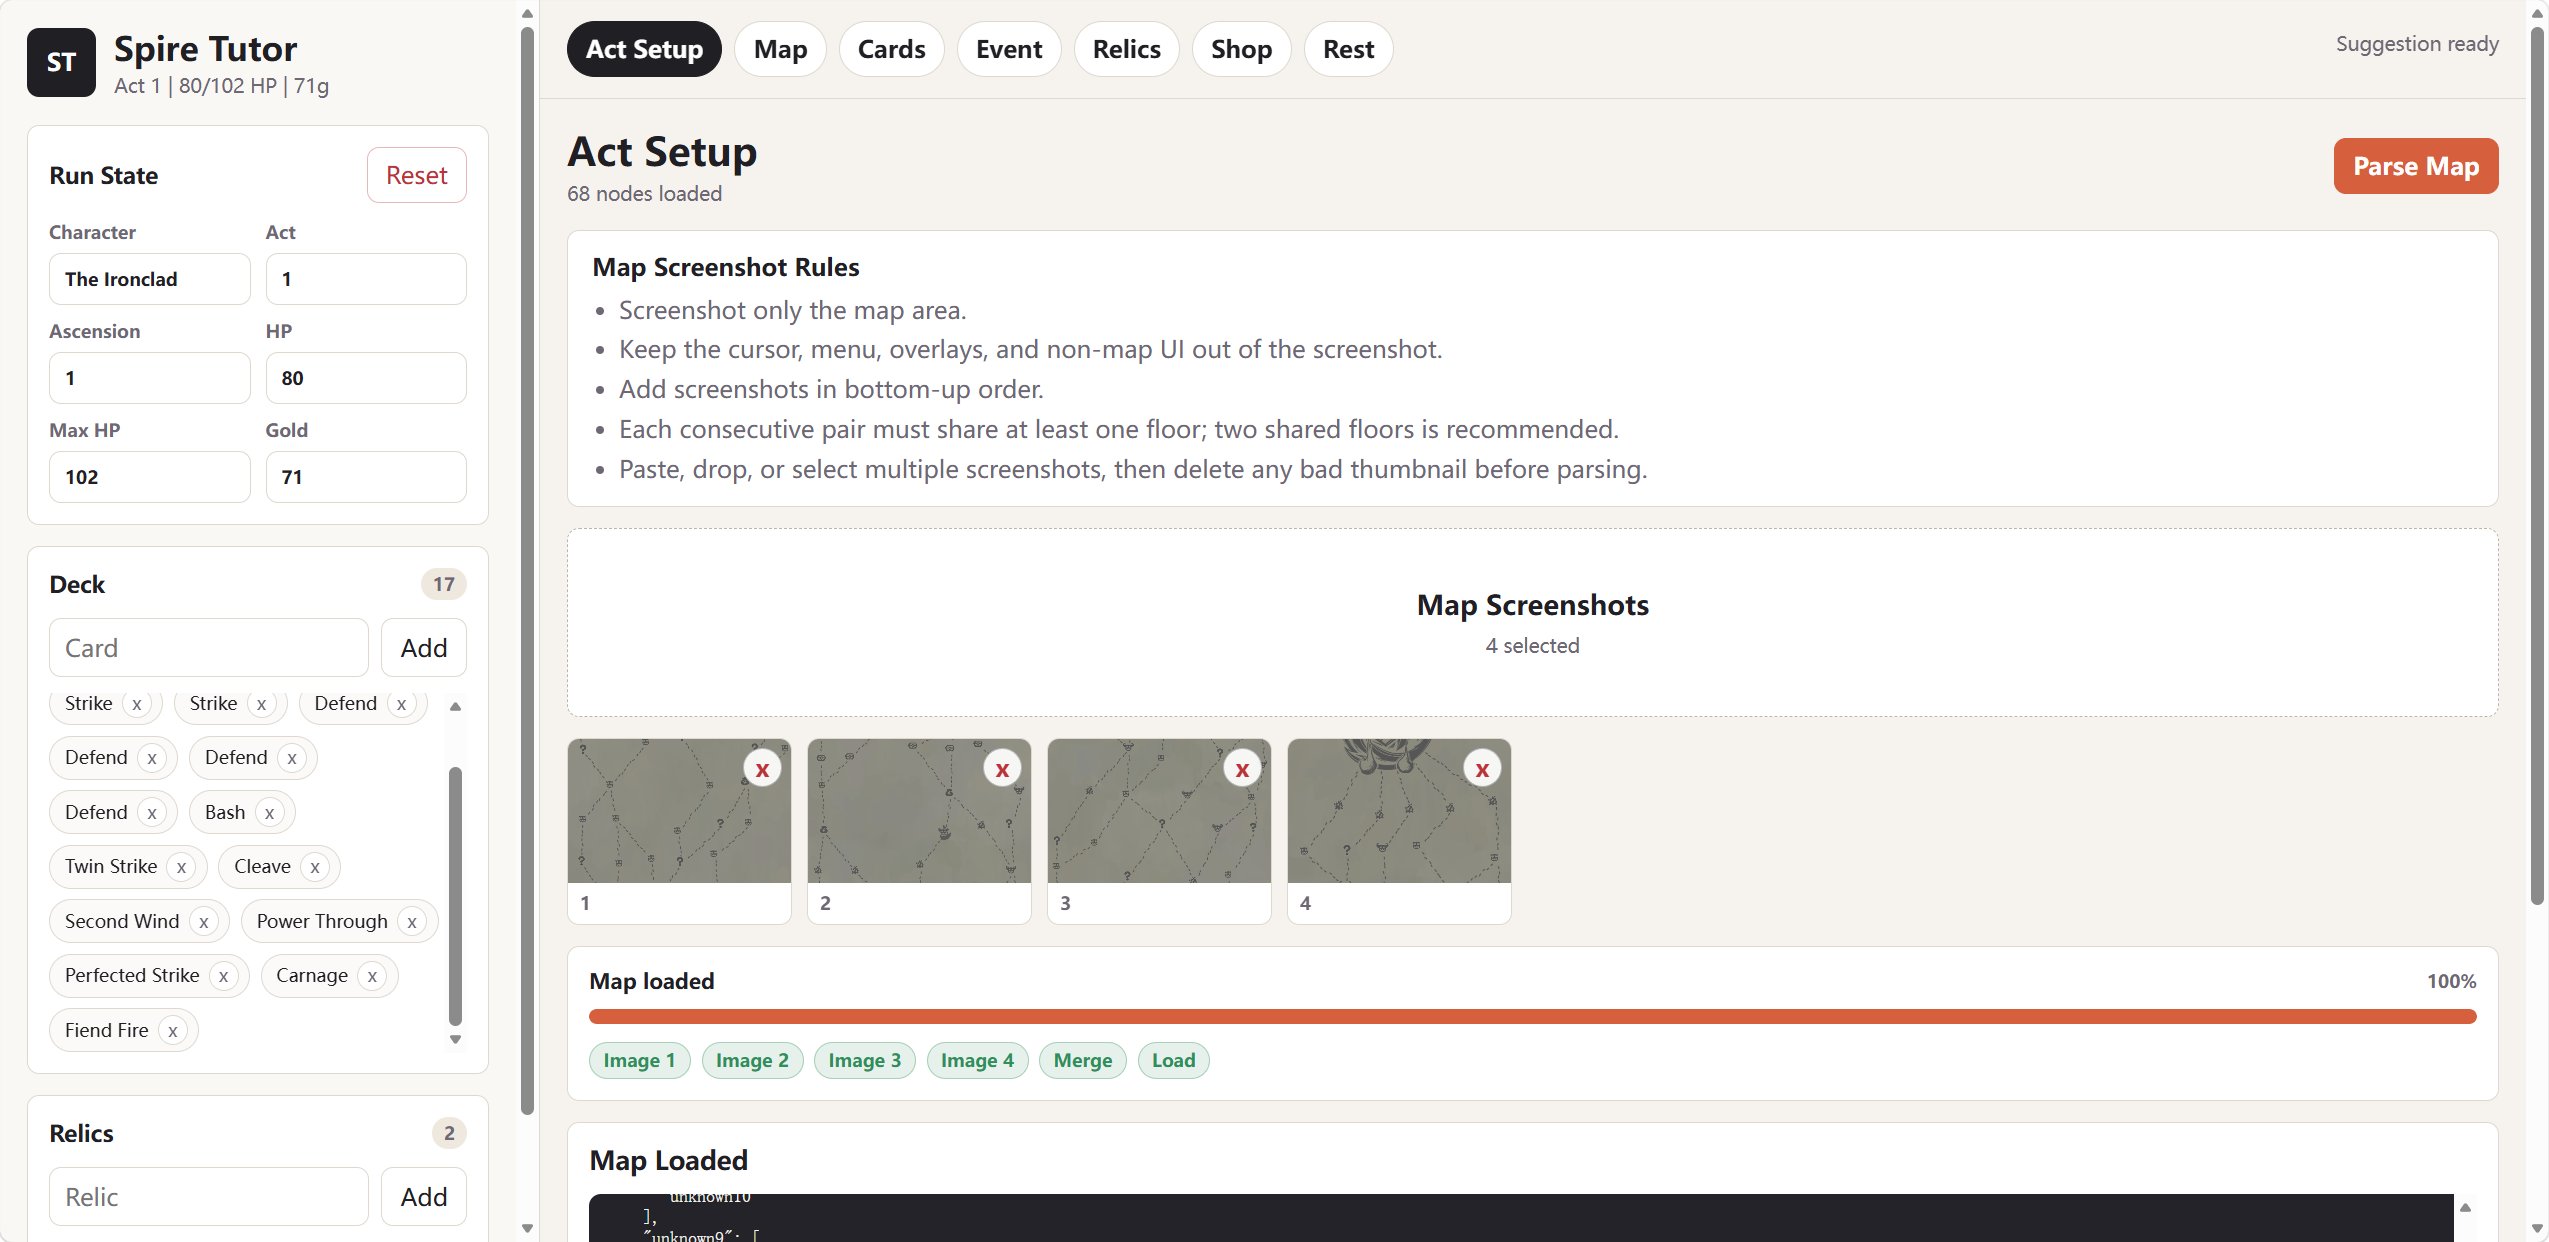Screen dimensions: 2549x1242
Task: Click the Ascension field
Action: 150,378
